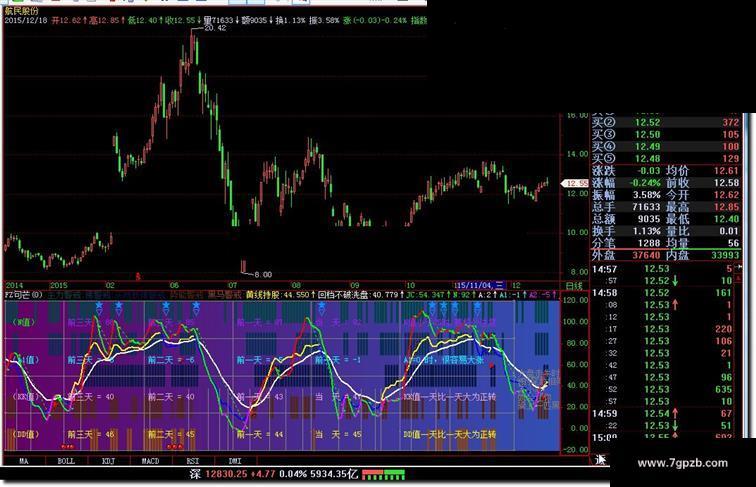Switch to the MA indicator tab
The image size is (756, 487).
24,461
